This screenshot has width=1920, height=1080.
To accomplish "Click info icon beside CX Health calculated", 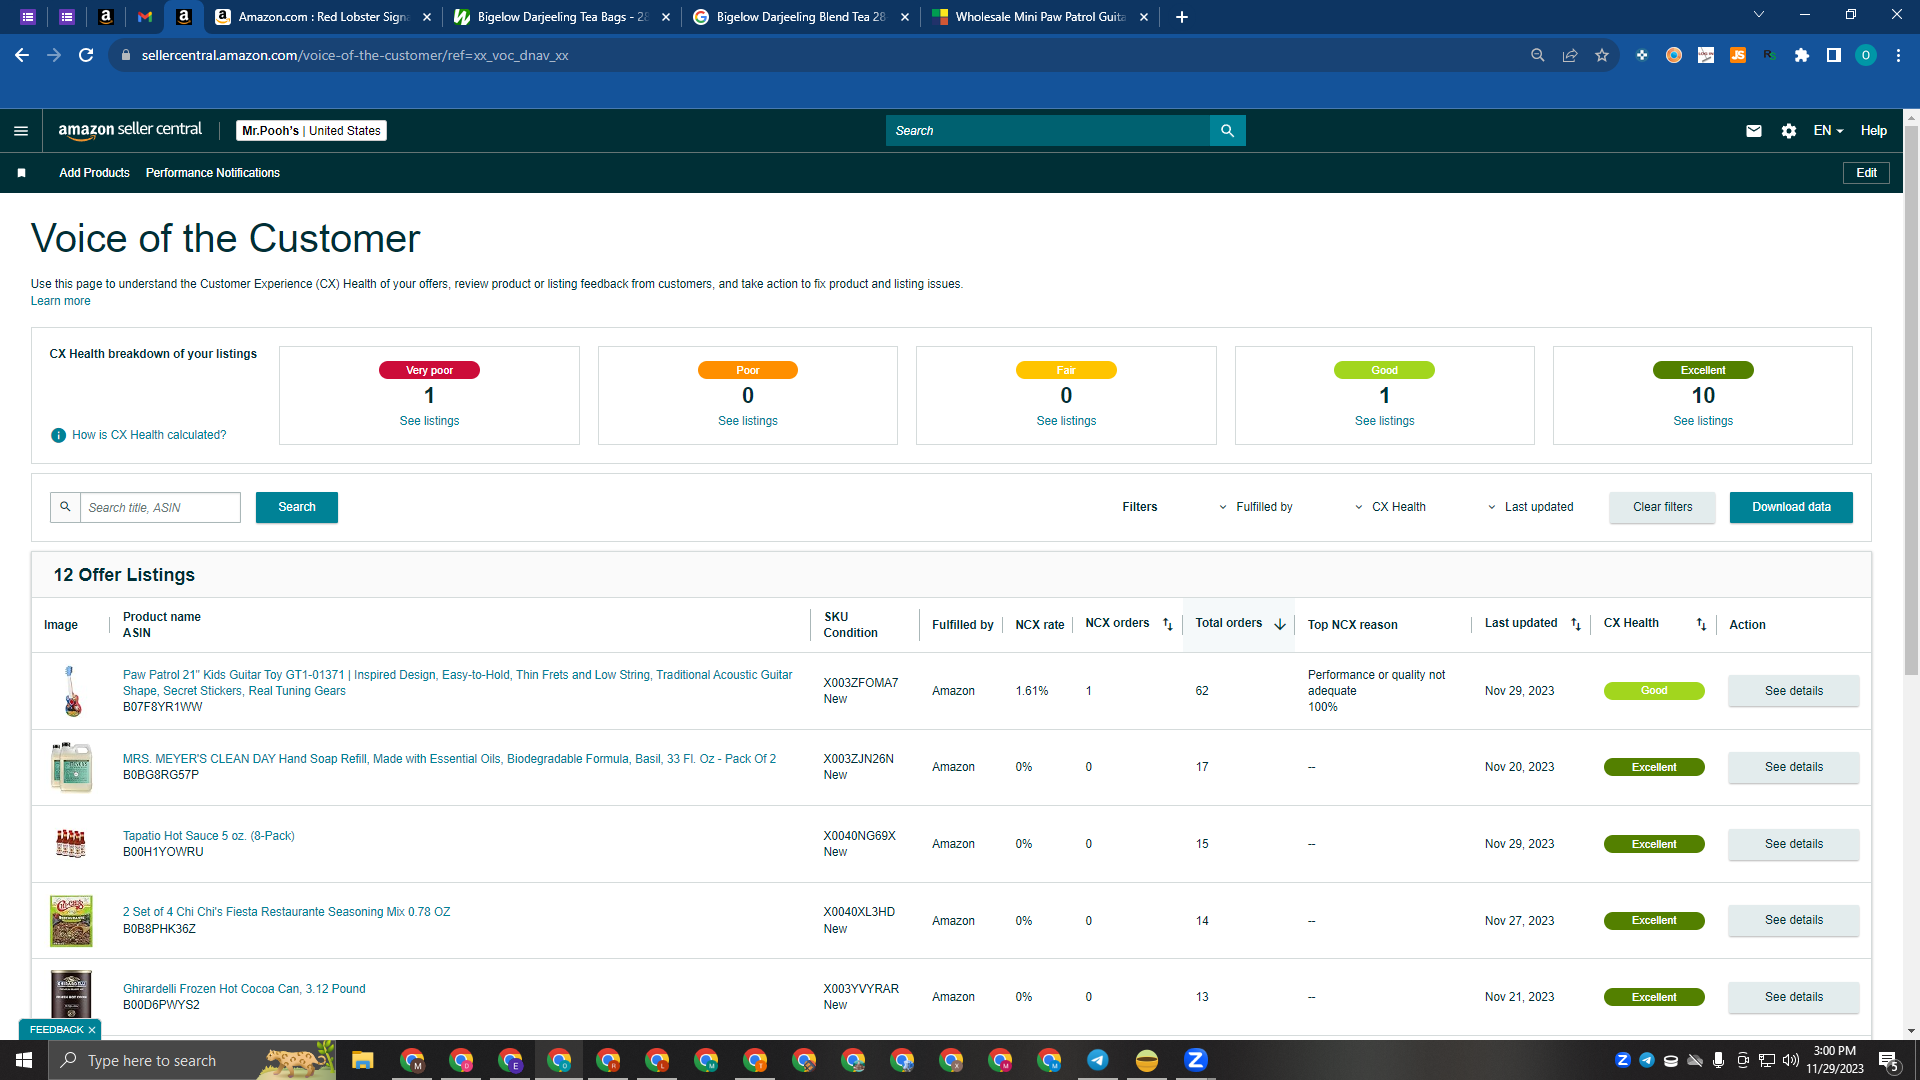I will [58, 435].
